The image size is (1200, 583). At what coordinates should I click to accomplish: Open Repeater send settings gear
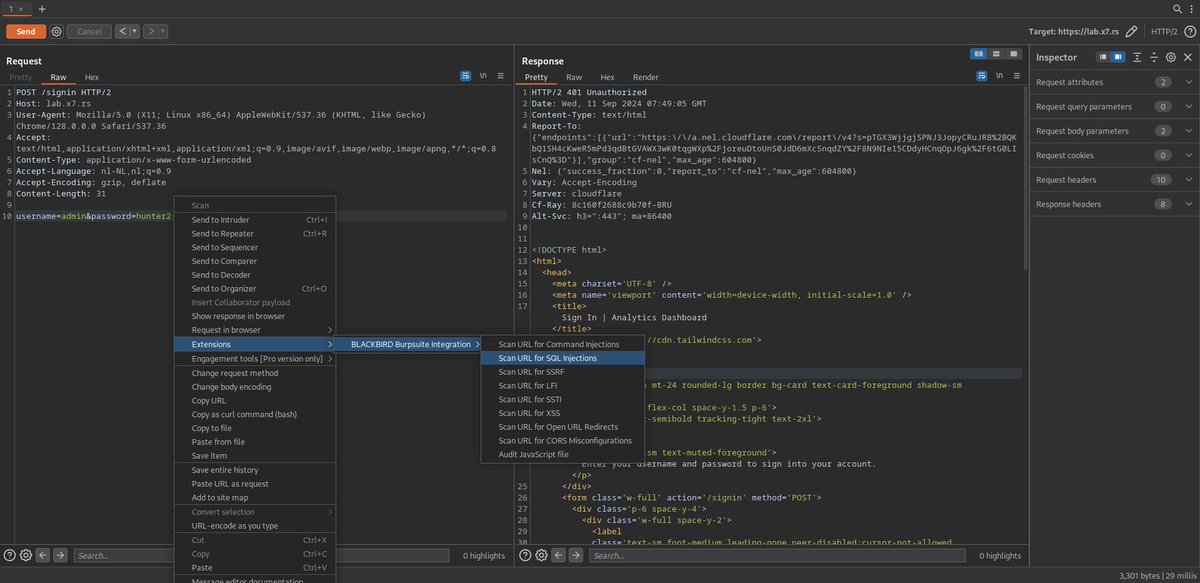tap(56, 31)
